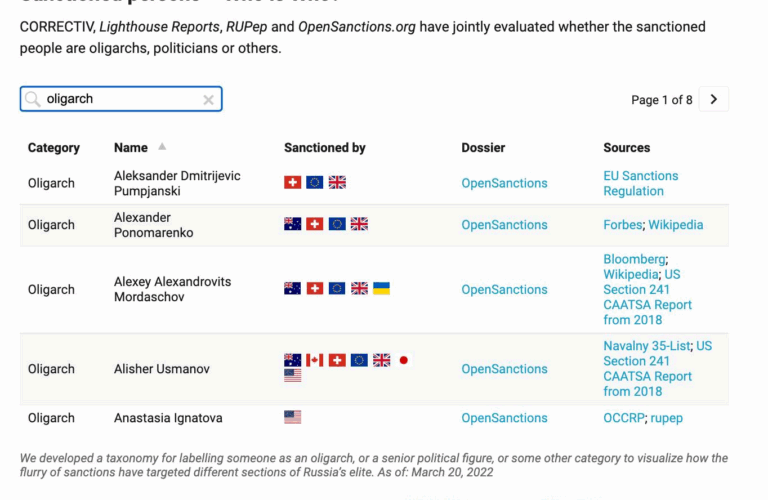This screenshot has width=768, height=500.
Task: Open OCCRP source for Anastasia Ignatova
Action: 623,418
